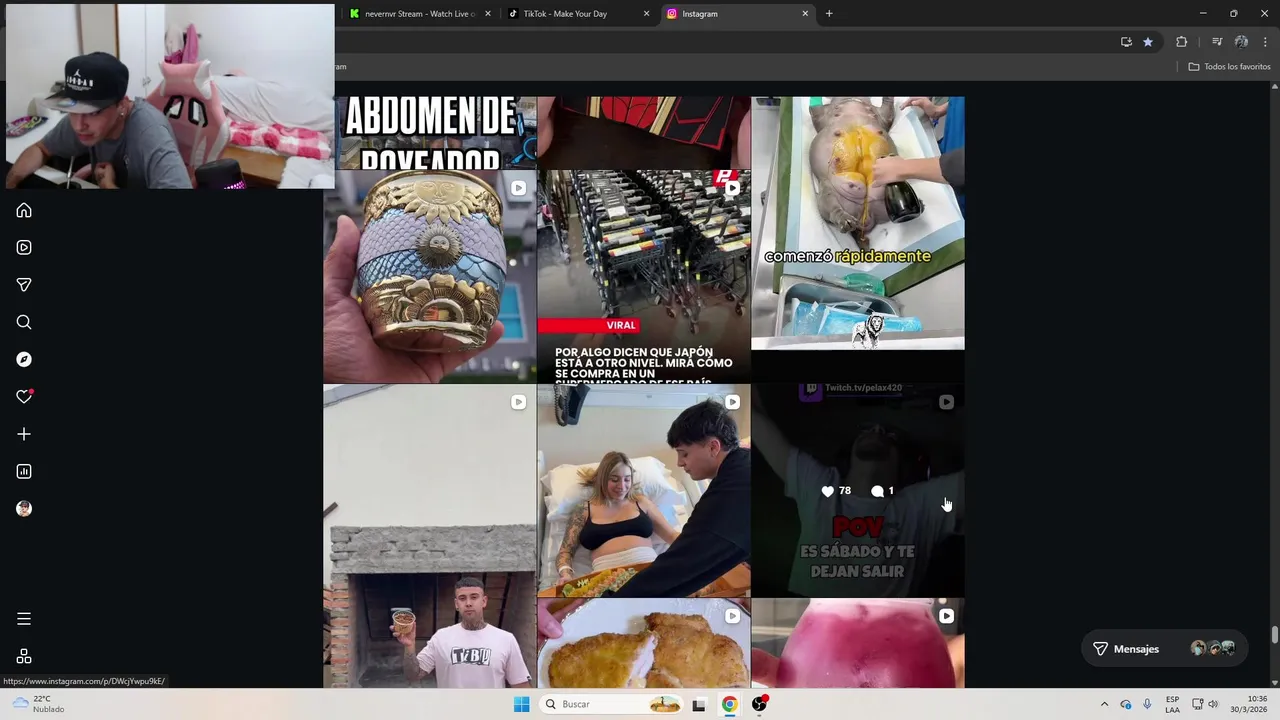Open Japan supermarket carts VIRAL reel

644,277
